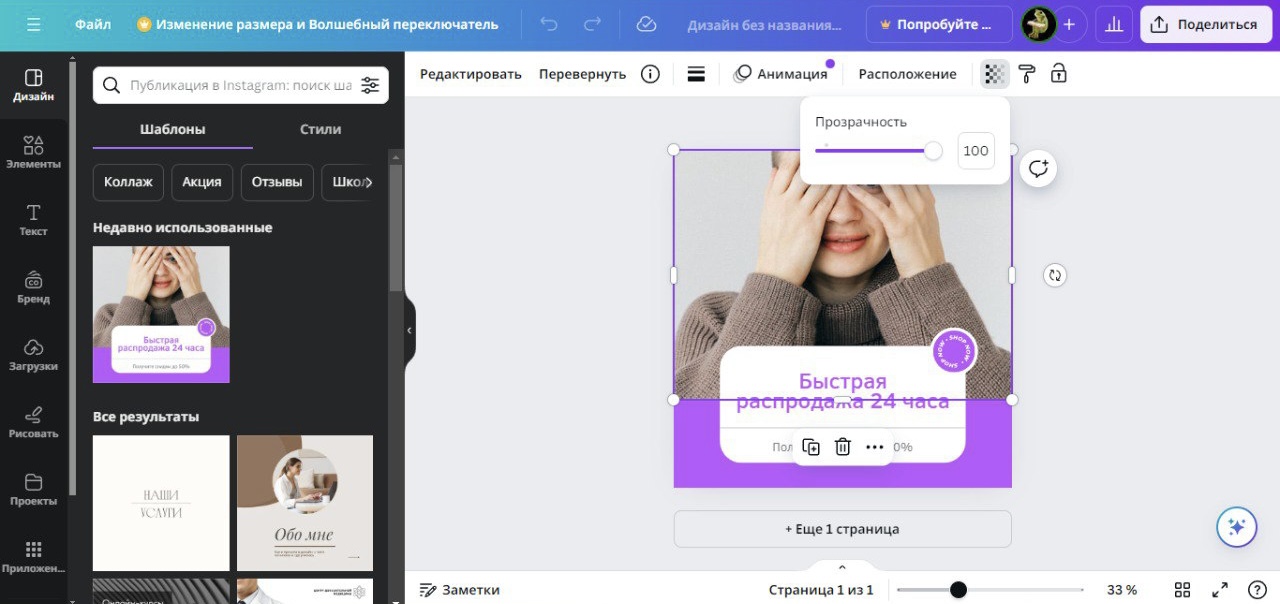This screenshot has width=1280, height=604.
Task: Enter fullscreen presentation mode
Action: 1219,590
